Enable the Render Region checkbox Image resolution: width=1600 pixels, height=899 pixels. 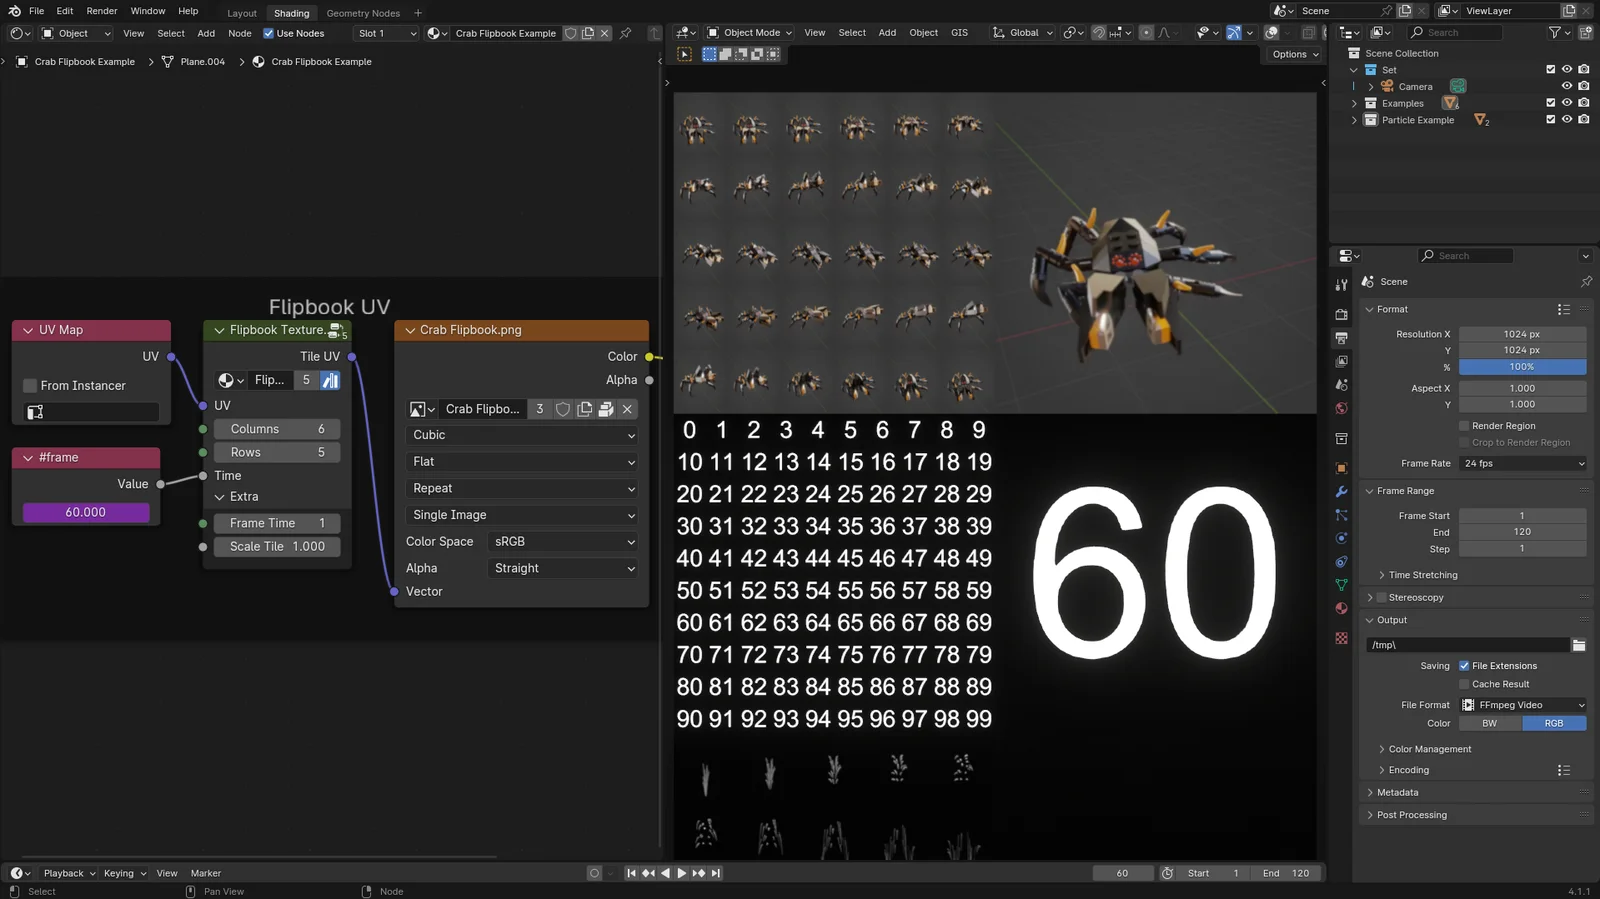(x=1464, y=426)
